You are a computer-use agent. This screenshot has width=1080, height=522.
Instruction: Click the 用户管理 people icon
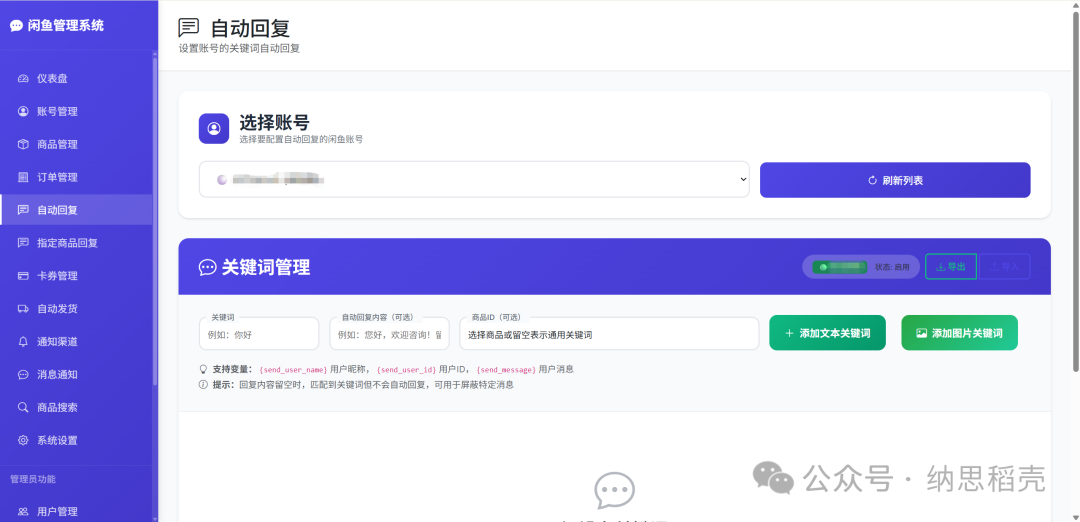[23, 512]
